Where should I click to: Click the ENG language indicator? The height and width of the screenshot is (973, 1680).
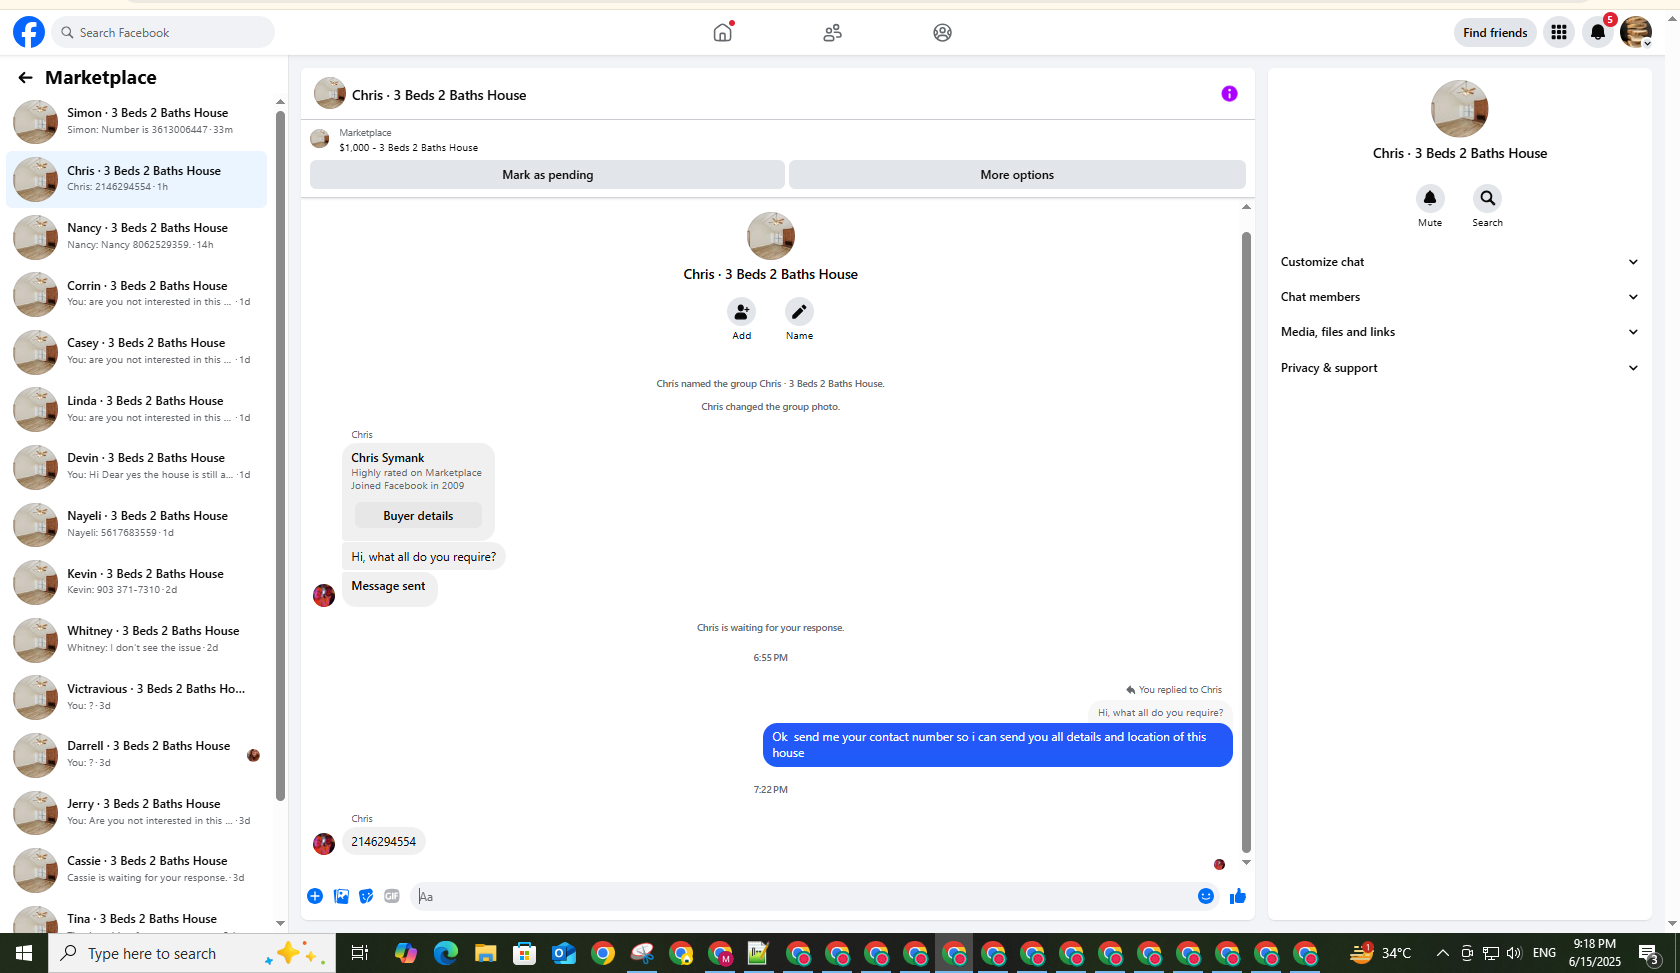1544,953
